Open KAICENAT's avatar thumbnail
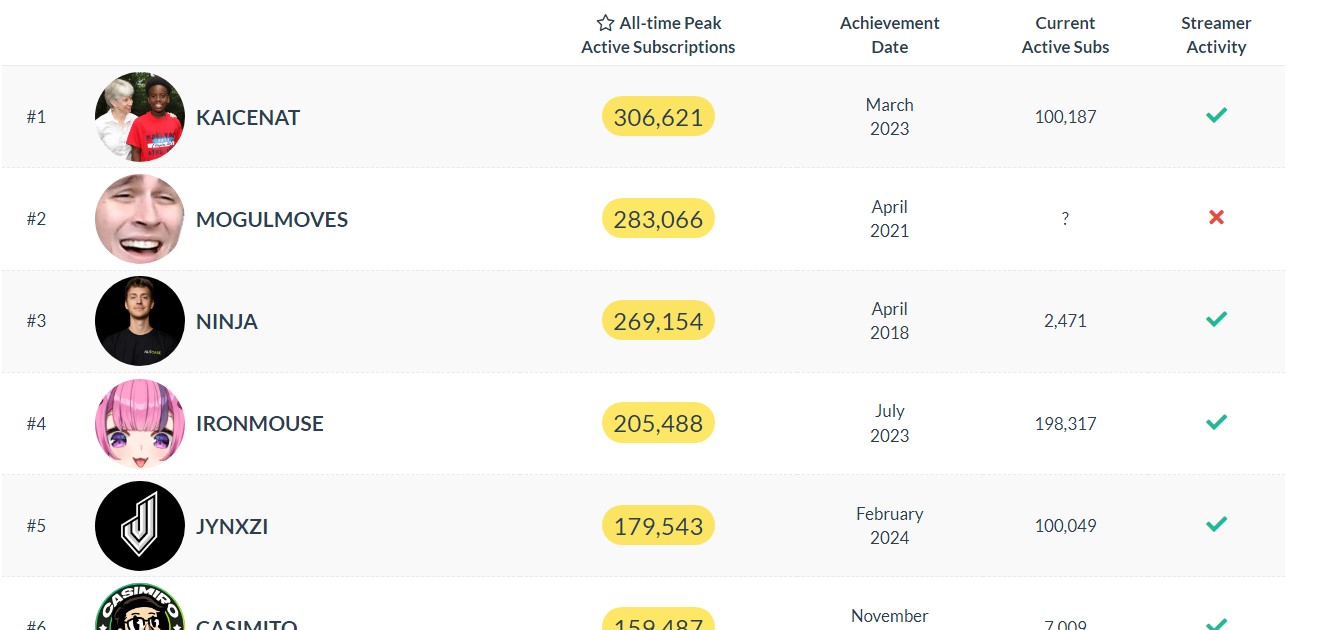1326x630 pixels. point(140,116)
